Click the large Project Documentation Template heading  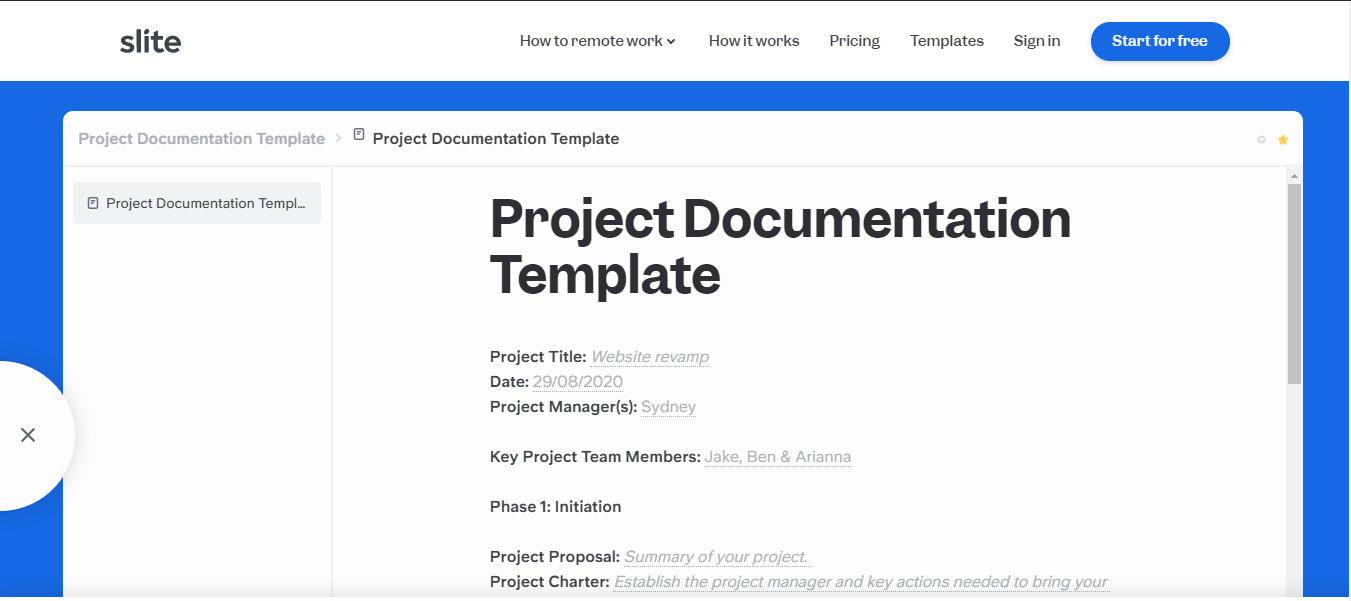[780, 246]
